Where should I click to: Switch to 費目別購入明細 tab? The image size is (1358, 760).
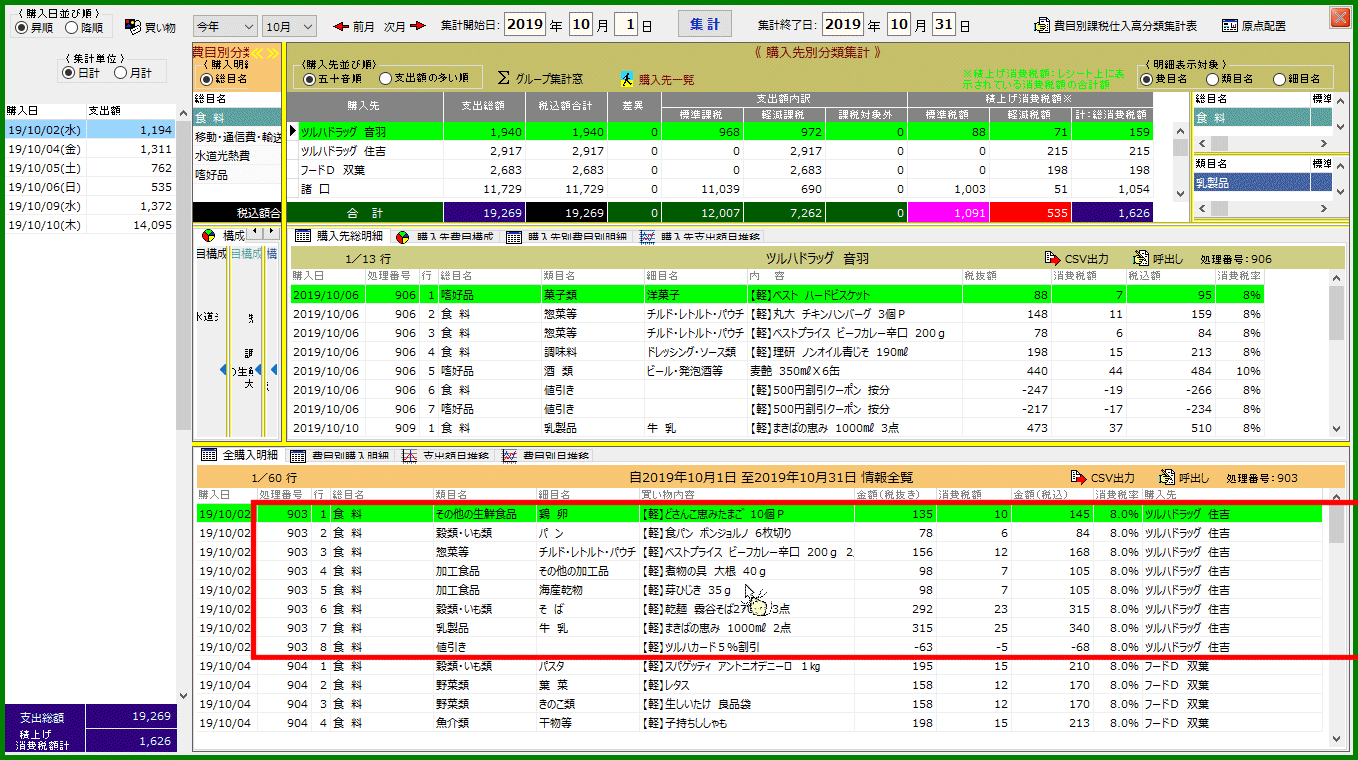point(341,455)
